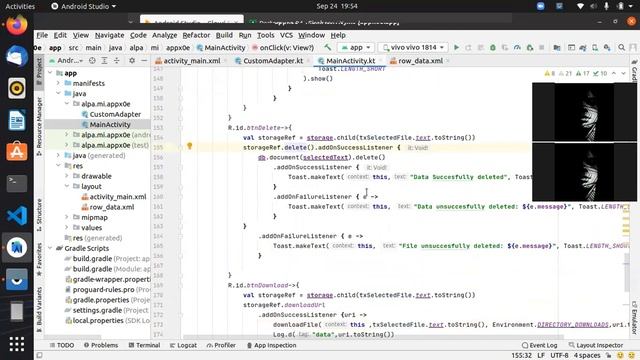Open the Profile app gauge icon
Screen dimensions: 640x360
click(517, 47)
